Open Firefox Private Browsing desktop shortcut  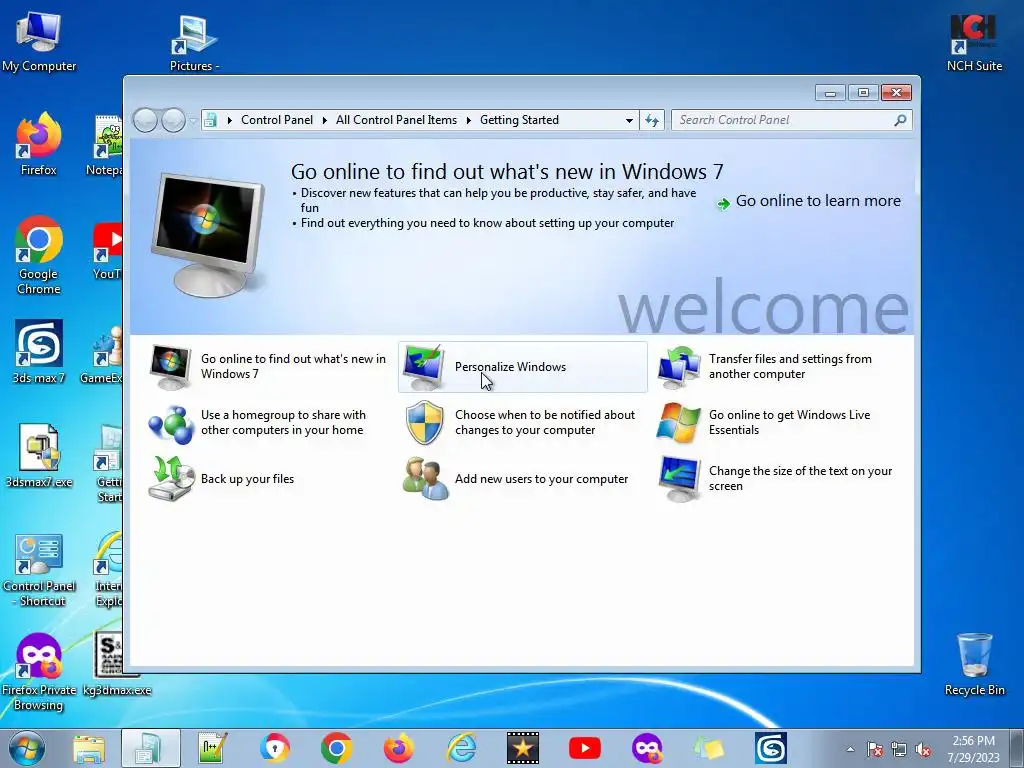[x=39, y=671]
